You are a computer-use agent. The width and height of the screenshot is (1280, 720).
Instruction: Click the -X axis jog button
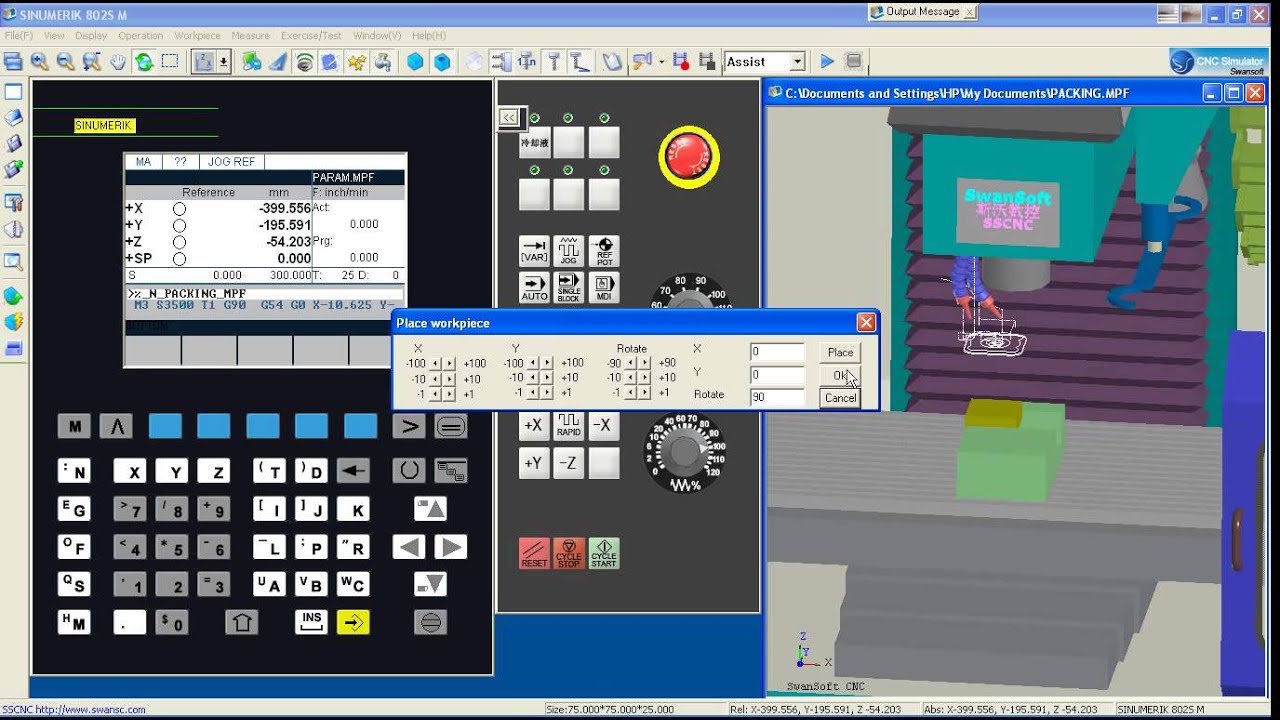[604, 426]
